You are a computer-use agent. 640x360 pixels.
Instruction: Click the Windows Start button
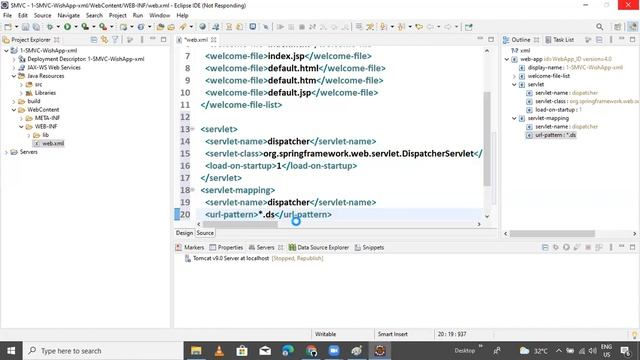tap(11, 351)
